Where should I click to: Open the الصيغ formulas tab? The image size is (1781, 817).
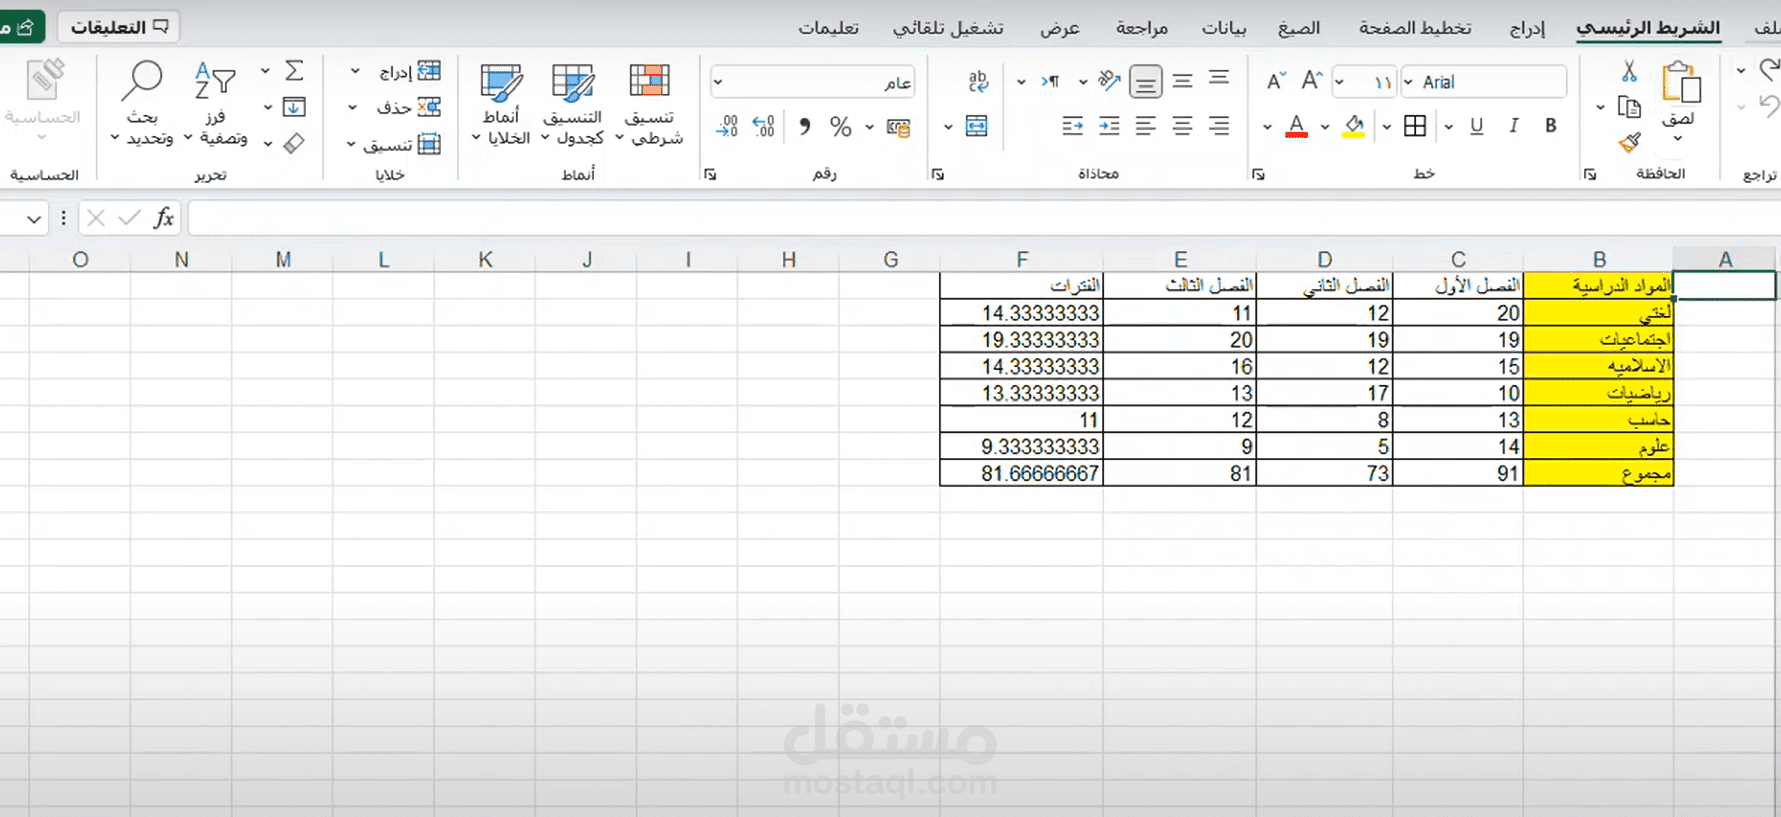(x=1299, y=28)
